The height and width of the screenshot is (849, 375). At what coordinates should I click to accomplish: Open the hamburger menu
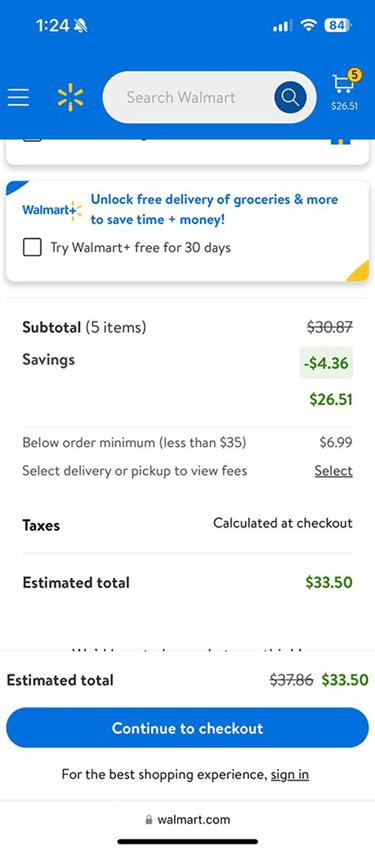tap(18, 97)
